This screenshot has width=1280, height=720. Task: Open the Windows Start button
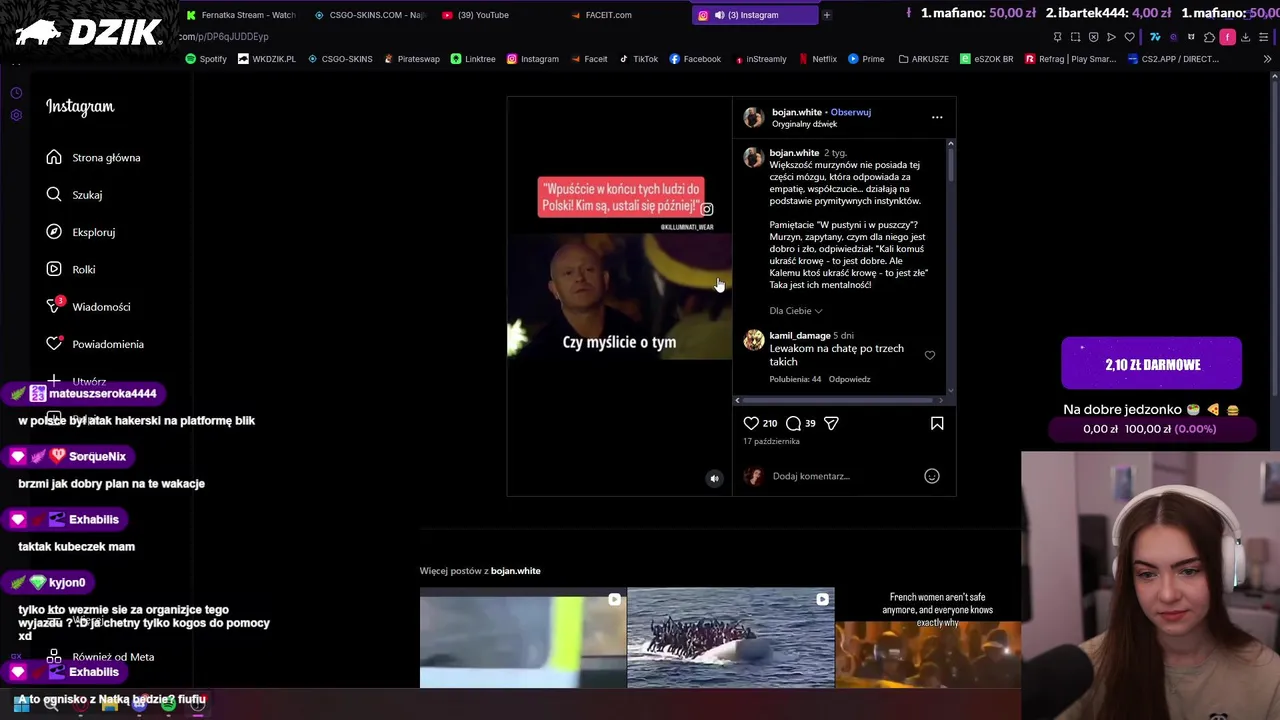coord(21,704)
